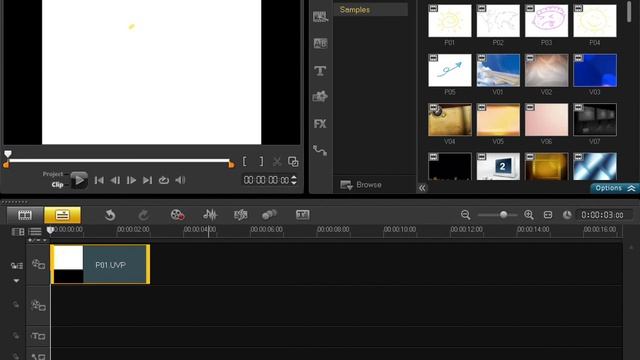Image resolution: width=640 pixels, height=360 pixels.
Task: Toggle Ripple Editing for the Video Track
Action: pyautogui.click(x=16, y=266)
